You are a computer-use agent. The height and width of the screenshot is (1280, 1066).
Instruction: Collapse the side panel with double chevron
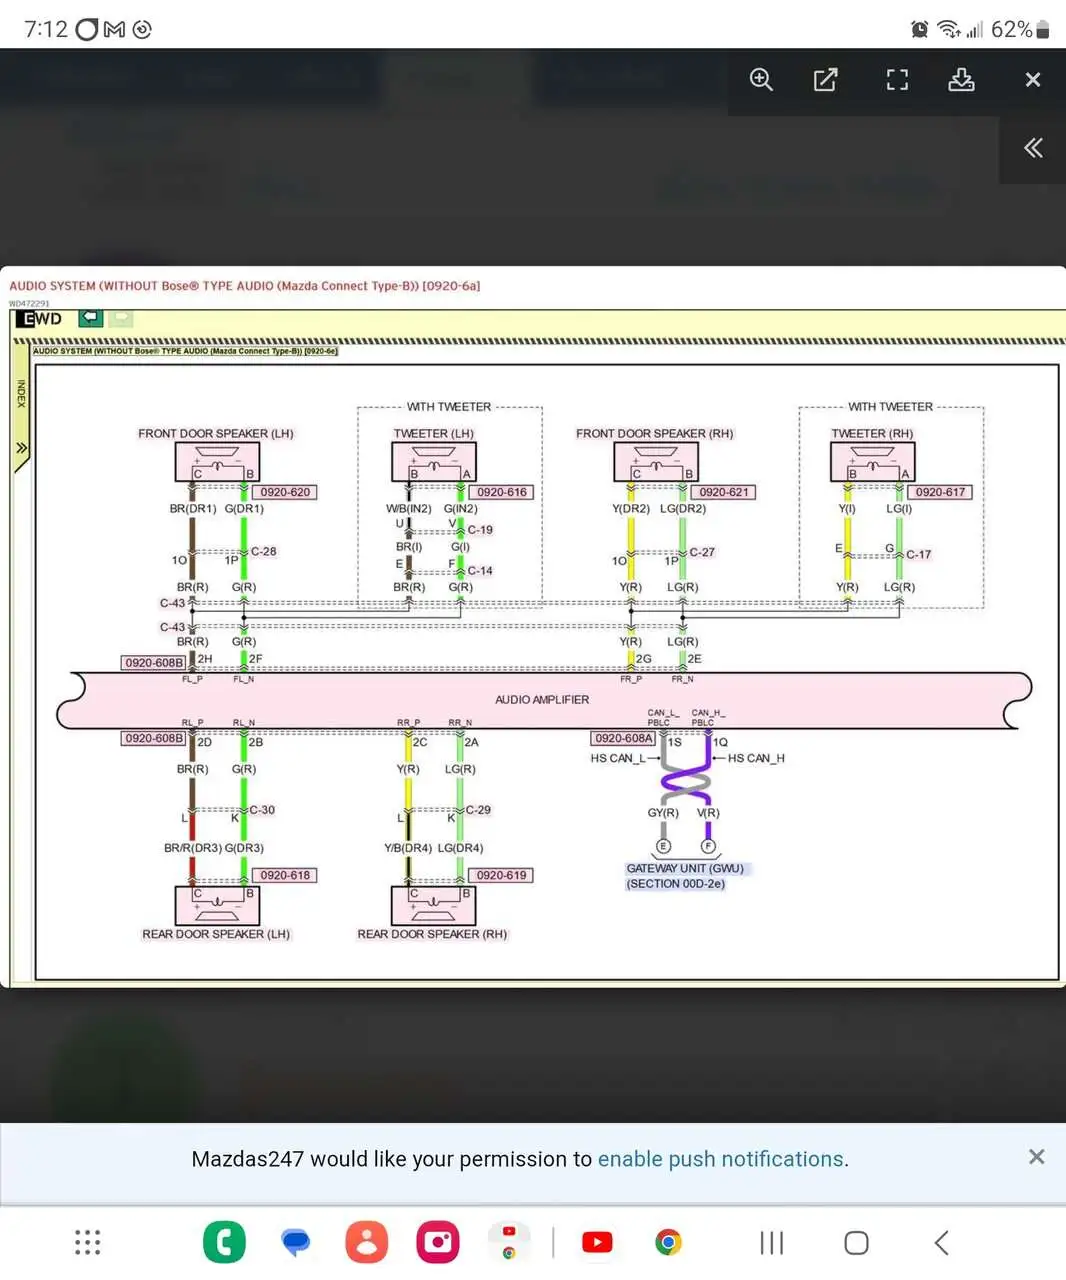pyautogui.click(x=1033, y=149)
